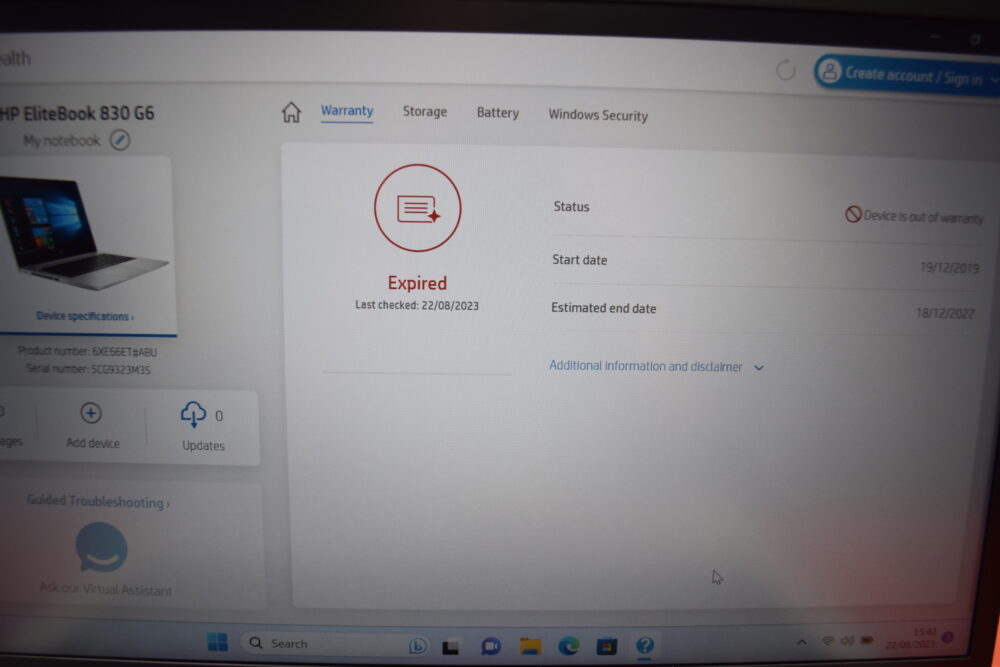Click the Wi-Fi tray icon

click(x=828, y=640)
